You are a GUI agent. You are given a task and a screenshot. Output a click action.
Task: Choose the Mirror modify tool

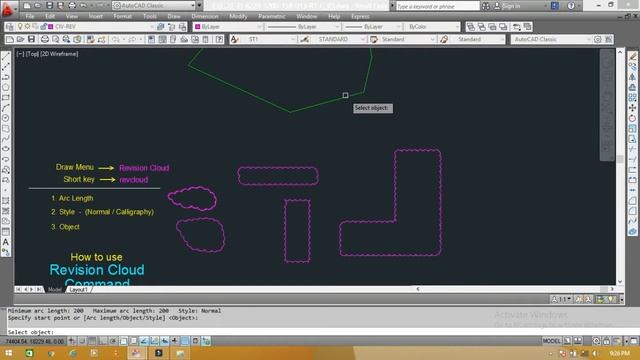point(632,77)
